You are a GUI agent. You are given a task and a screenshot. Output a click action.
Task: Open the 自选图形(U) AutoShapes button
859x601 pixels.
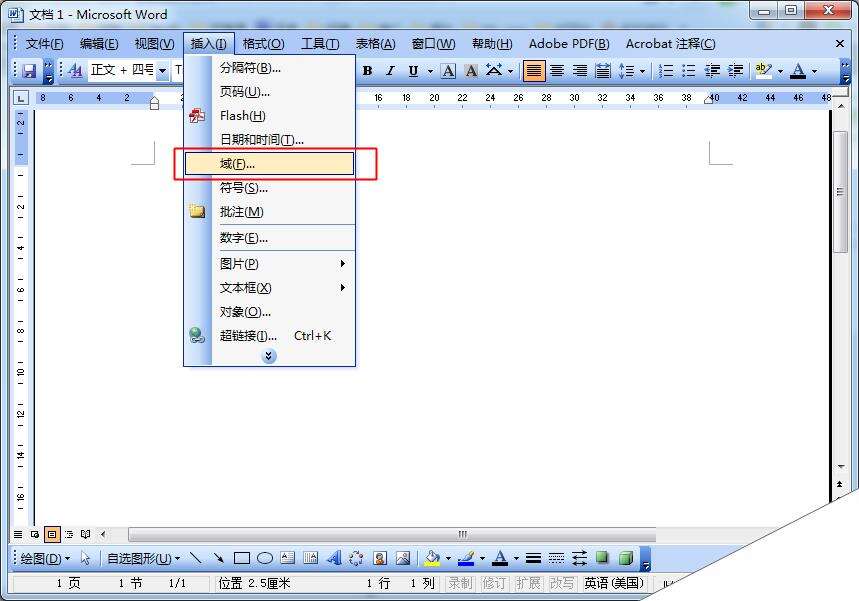pos(144,559)
